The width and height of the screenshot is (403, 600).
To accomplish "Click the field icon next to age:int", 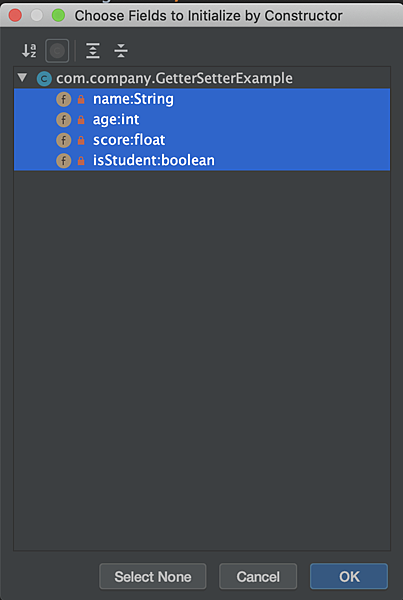I will pyautogui.click(x=64, y=120).
